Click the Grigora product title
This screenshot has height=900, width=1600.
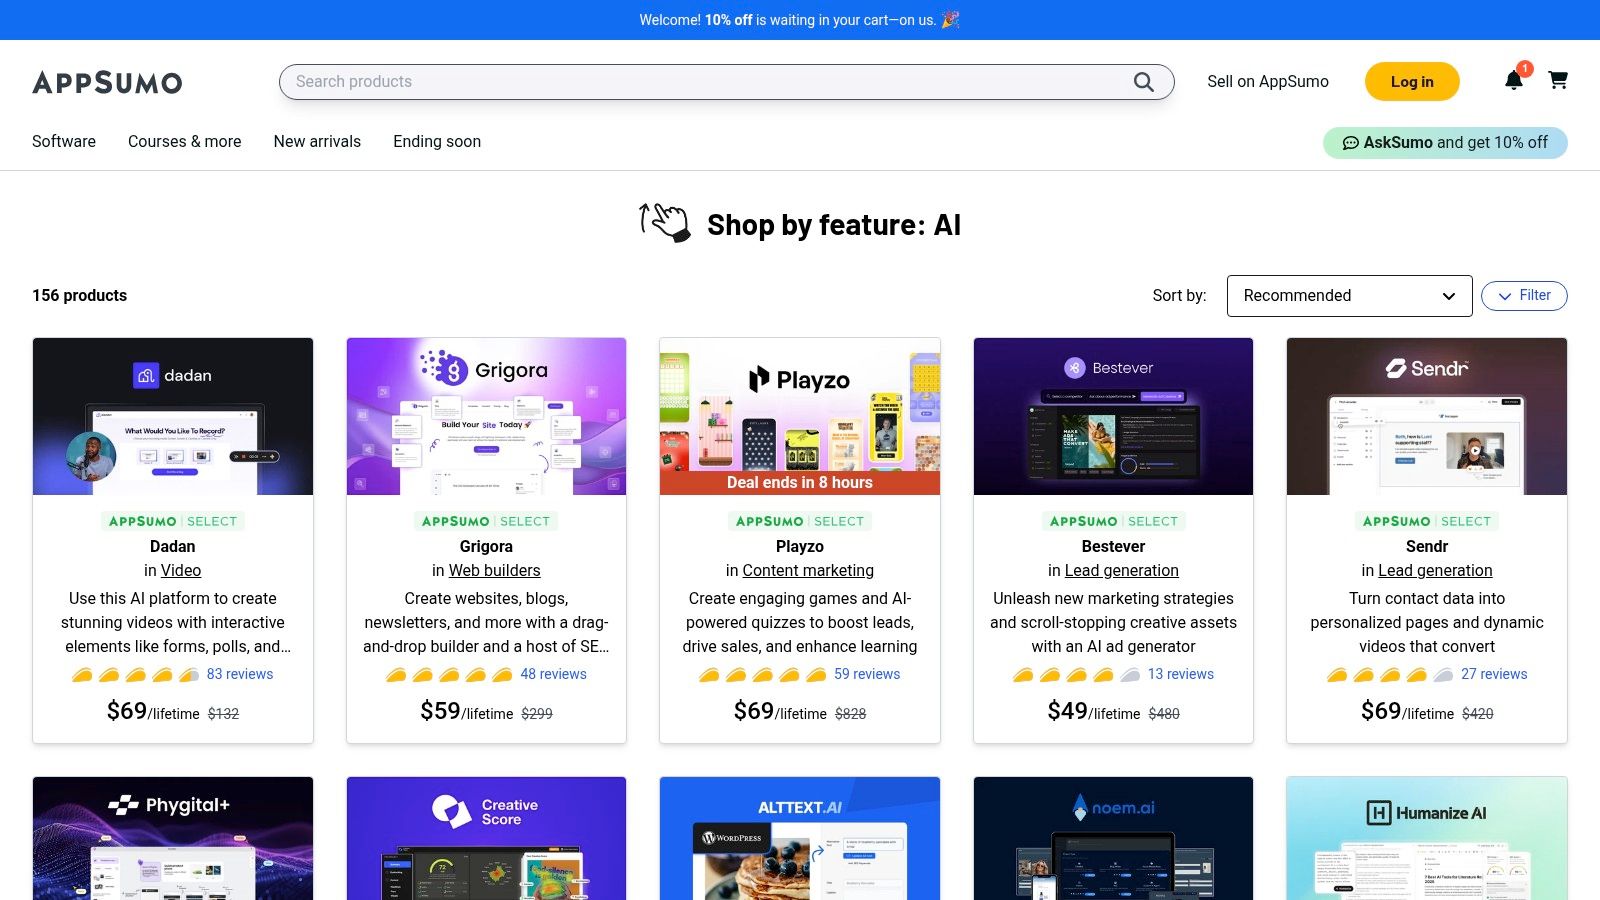click(486, 547)
